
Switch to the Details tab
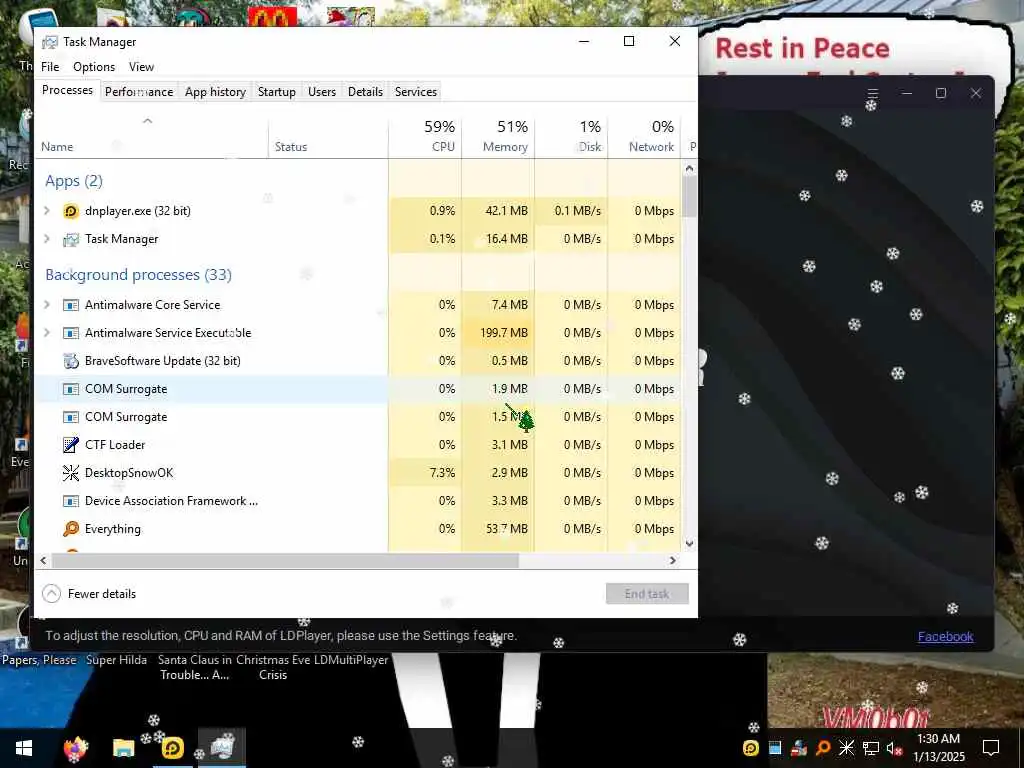click(x=366, y=92)
